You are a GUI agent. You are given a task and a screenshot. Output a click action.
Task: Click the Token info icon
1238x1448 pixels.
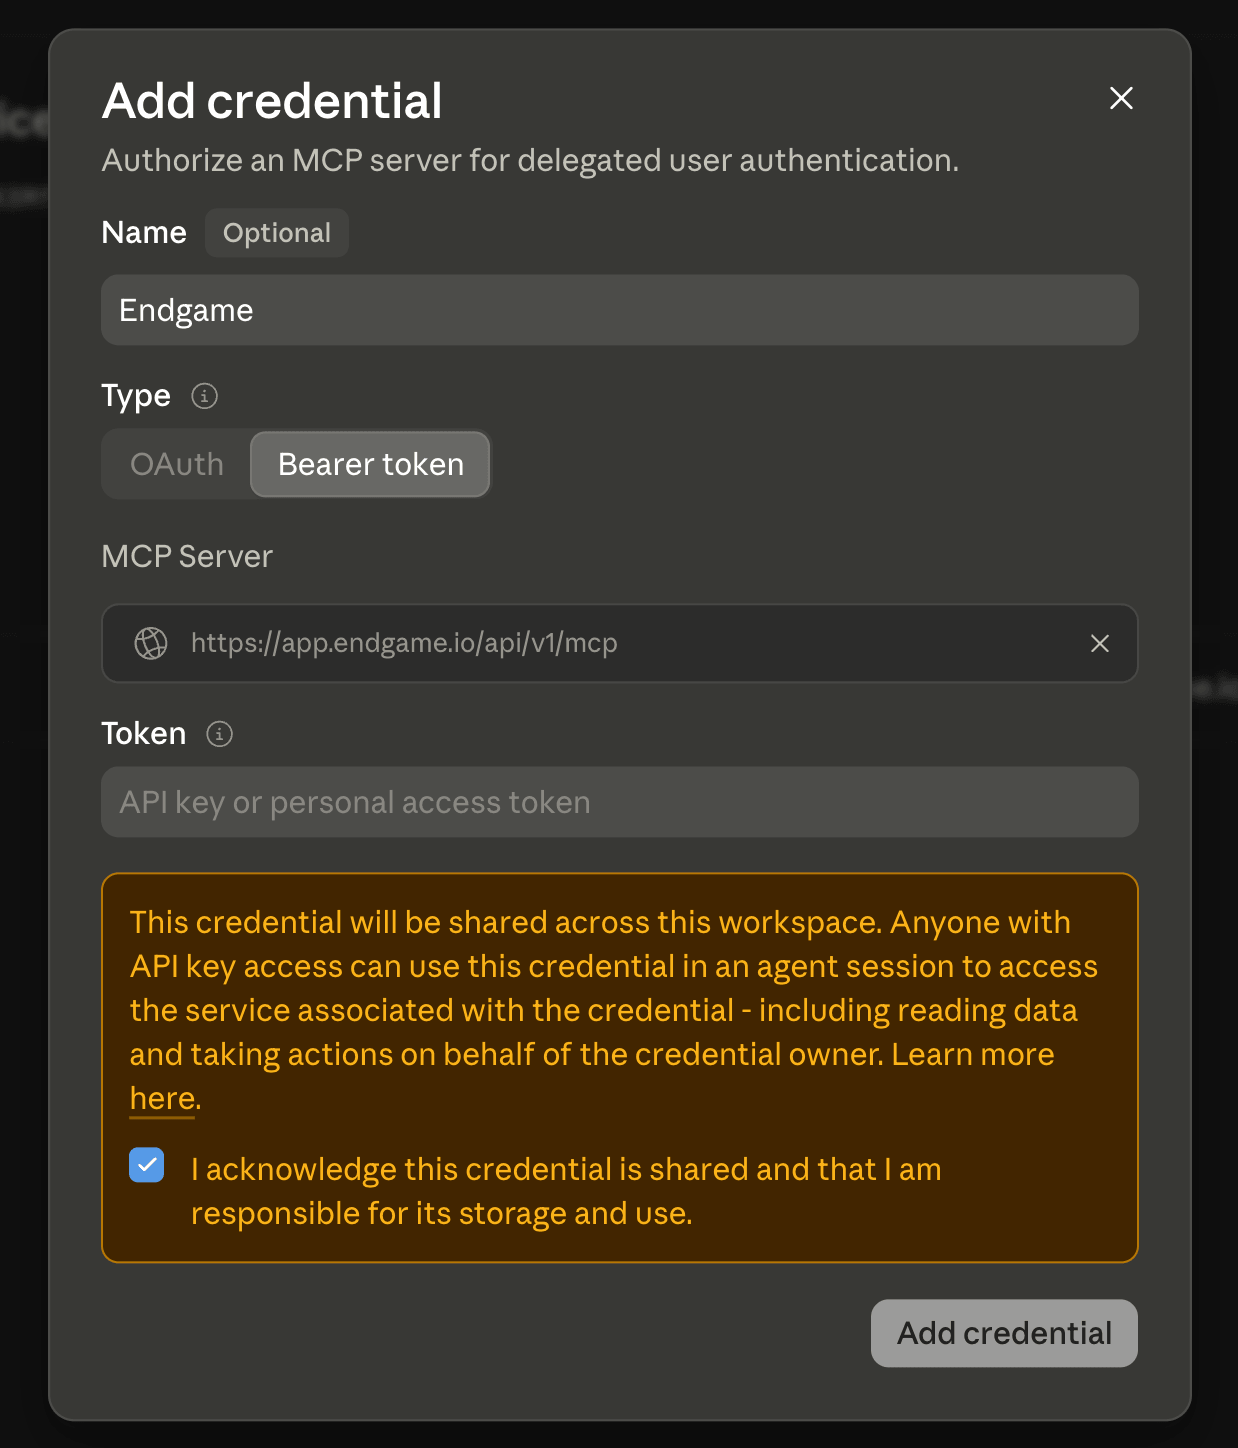click(x=219, y=734)
